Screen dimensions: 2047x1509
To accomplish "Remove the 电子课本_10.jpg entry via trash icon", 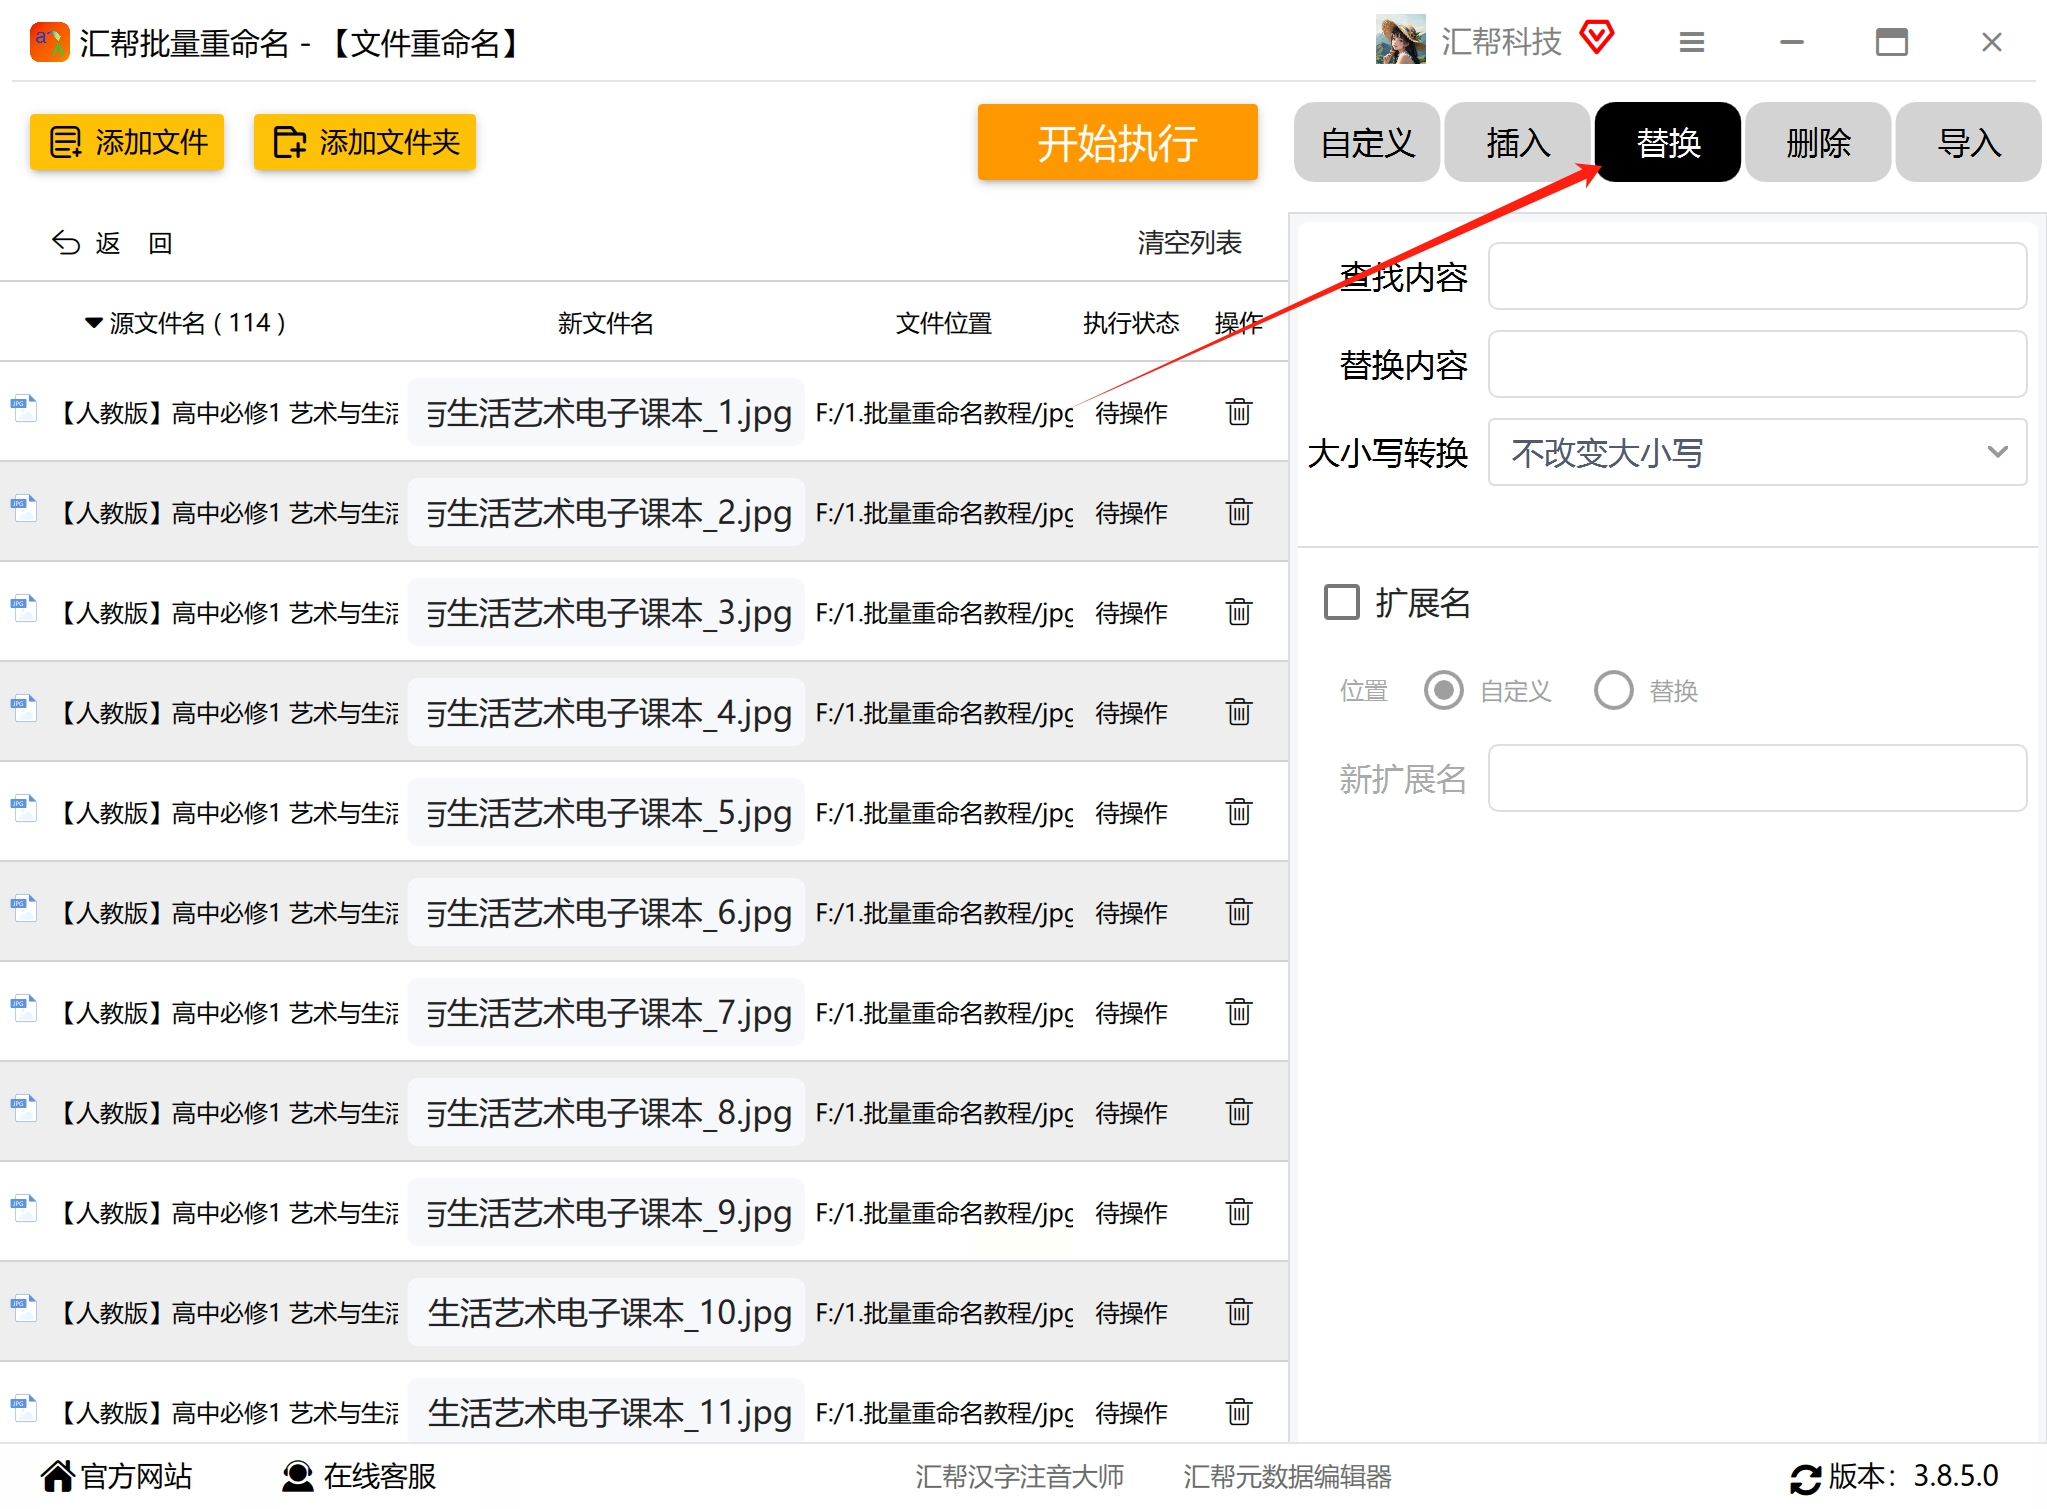I will click(x=1238, y=1312).
